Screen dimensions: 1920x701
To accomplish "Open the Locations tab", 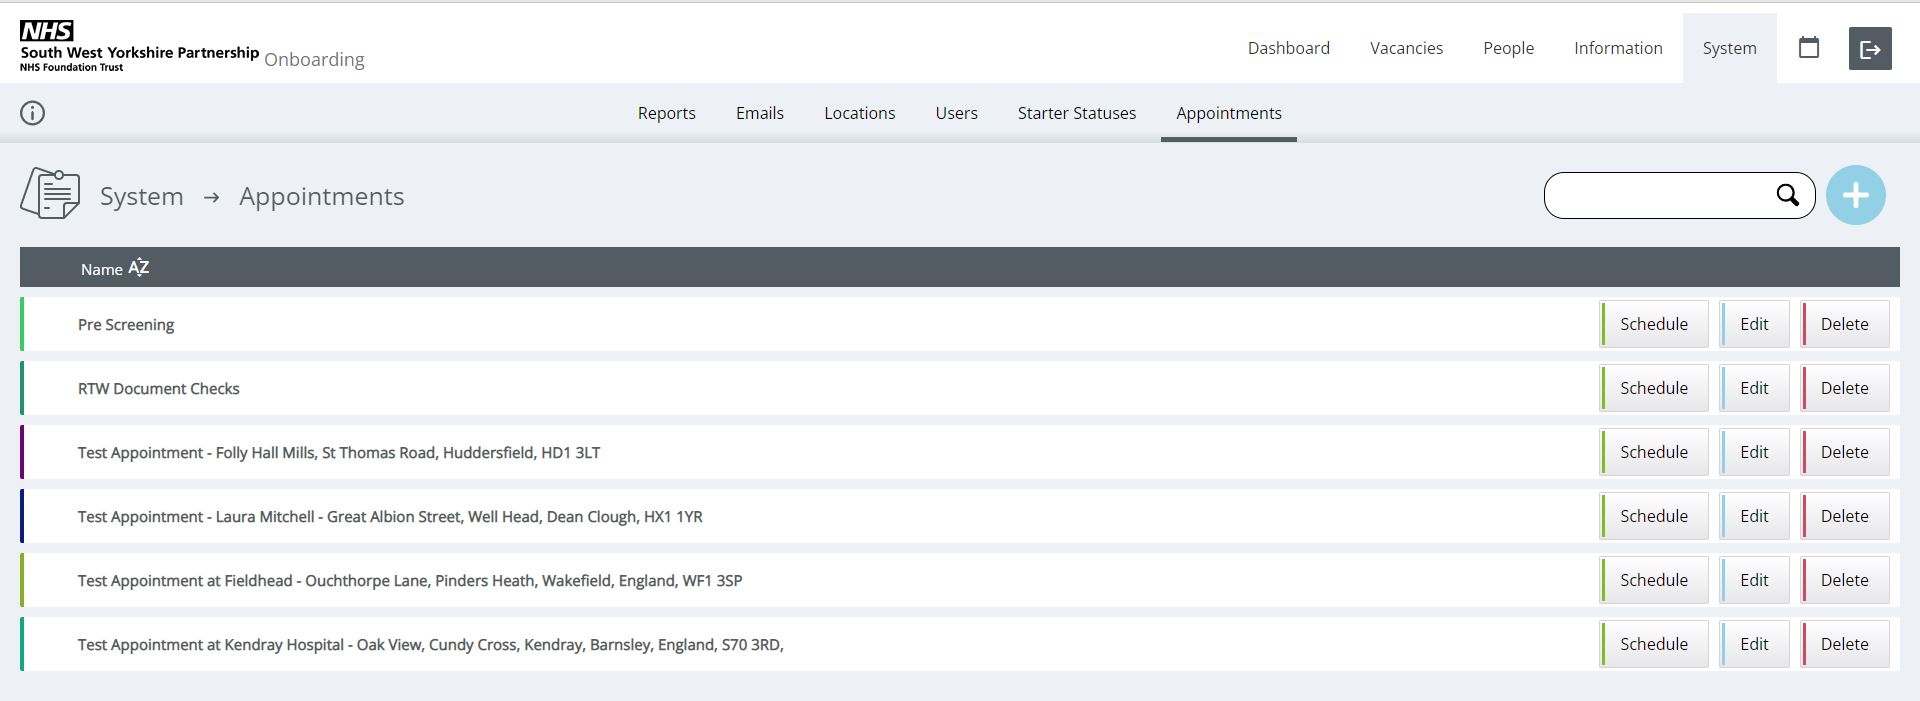I will (859, 113).
